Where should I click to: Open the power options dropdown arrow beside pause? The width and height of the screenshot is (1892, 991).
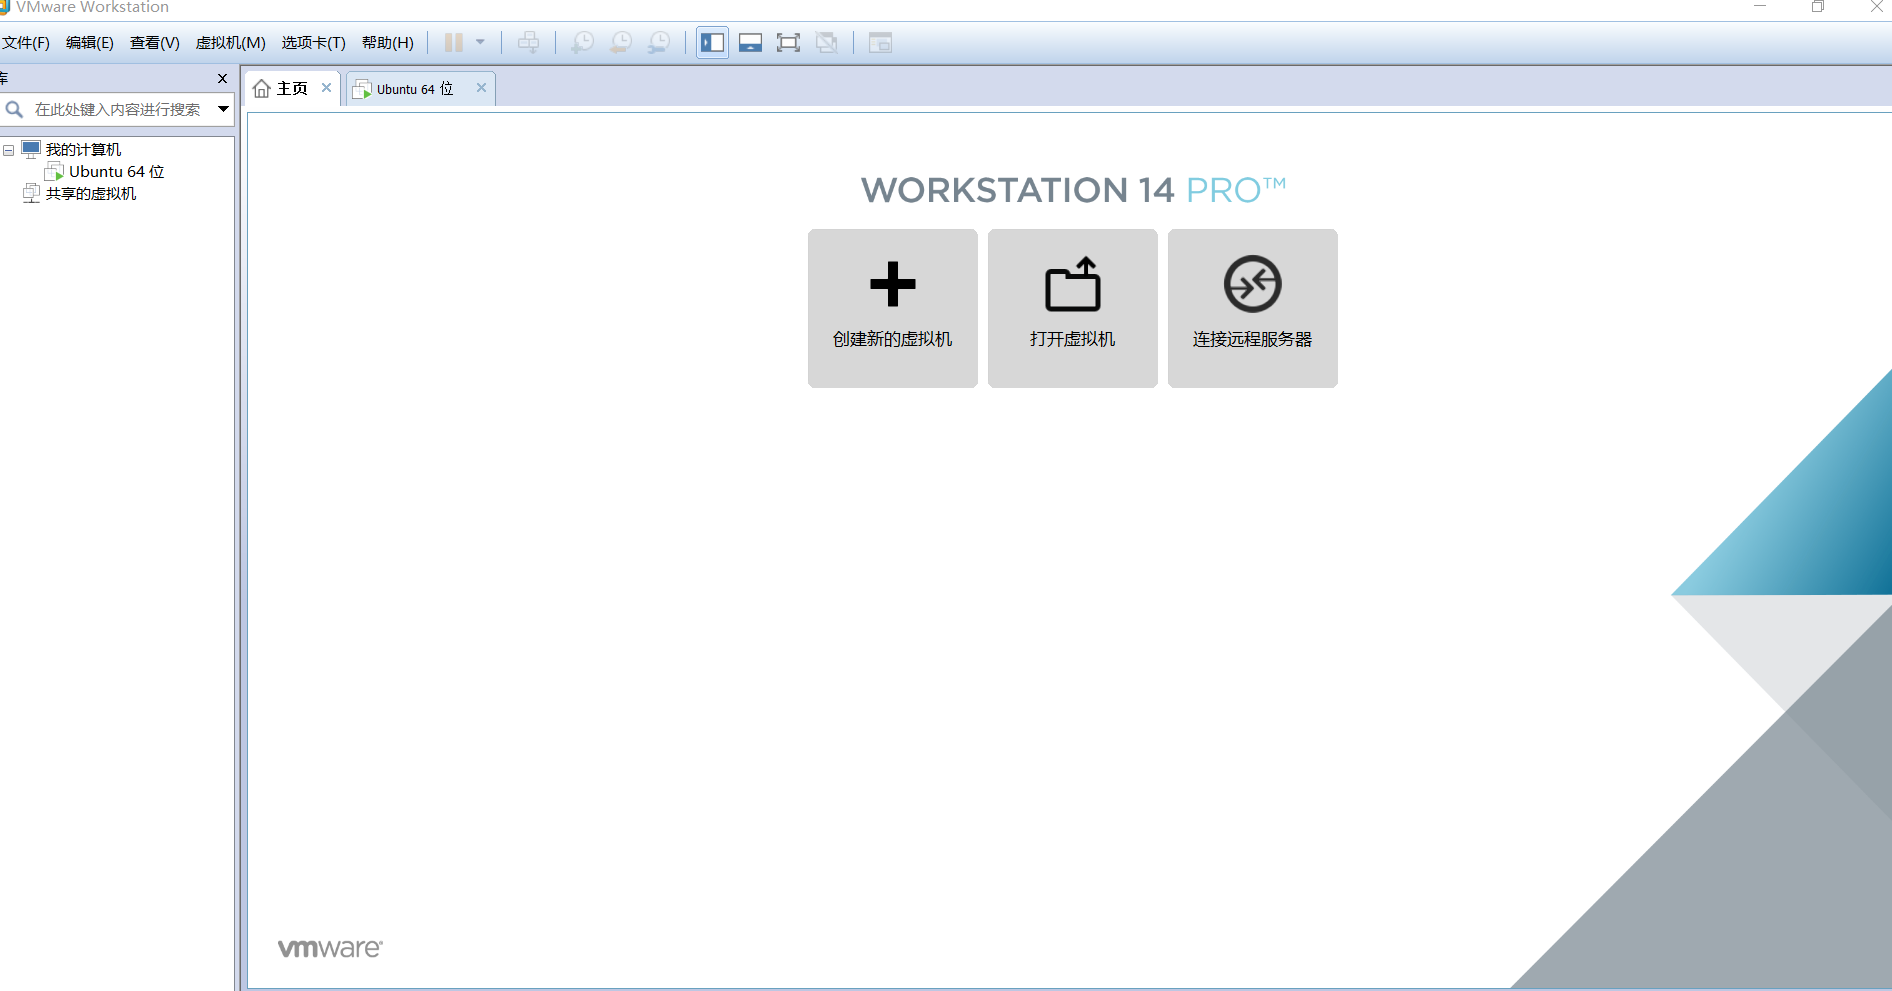pyautogui.click(x=481, y=43)
